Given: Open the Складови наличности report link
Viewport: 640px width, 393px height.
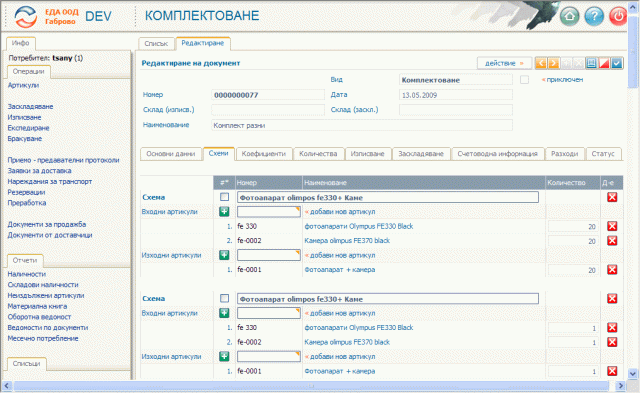Looking at the screenshot, I should (43, 284).
